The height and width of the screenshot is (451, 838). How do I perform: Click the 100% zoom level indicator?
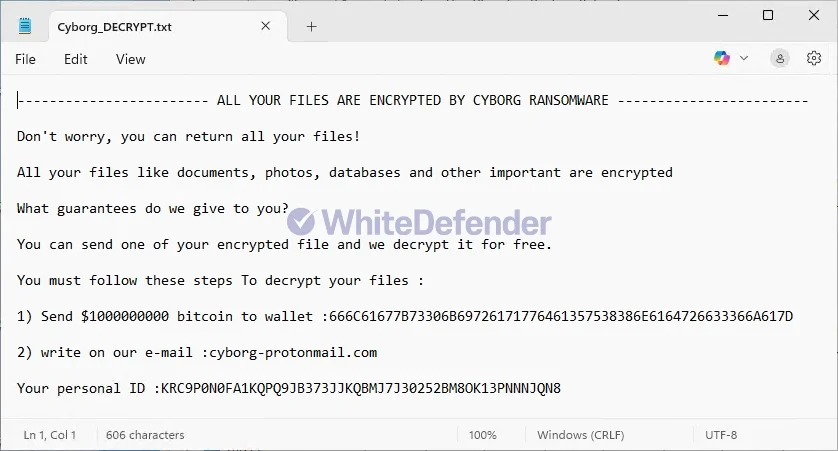tap(483, 435)
